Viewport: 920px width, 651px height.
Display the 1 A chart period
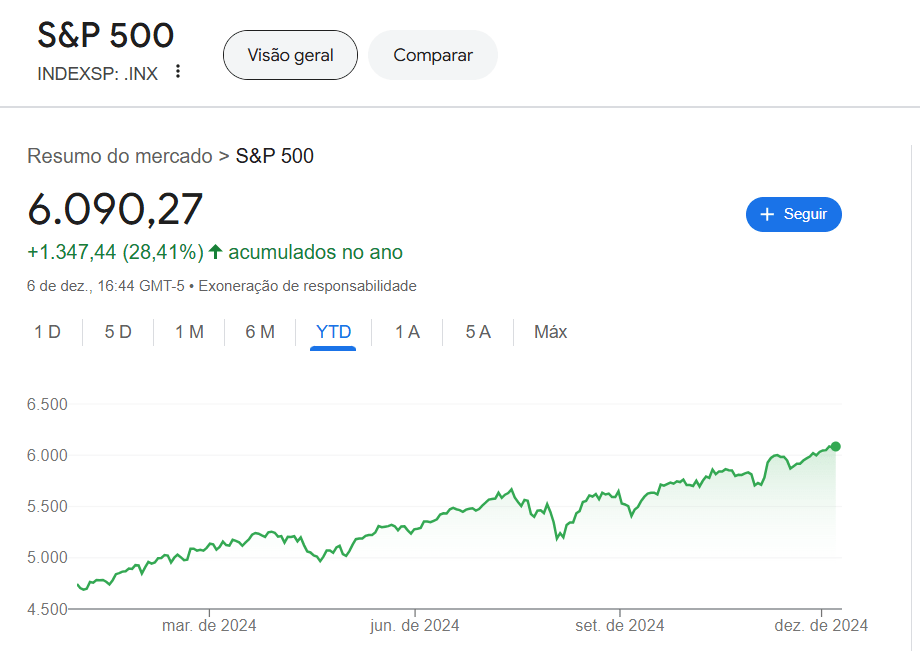(x=407, y=332)
